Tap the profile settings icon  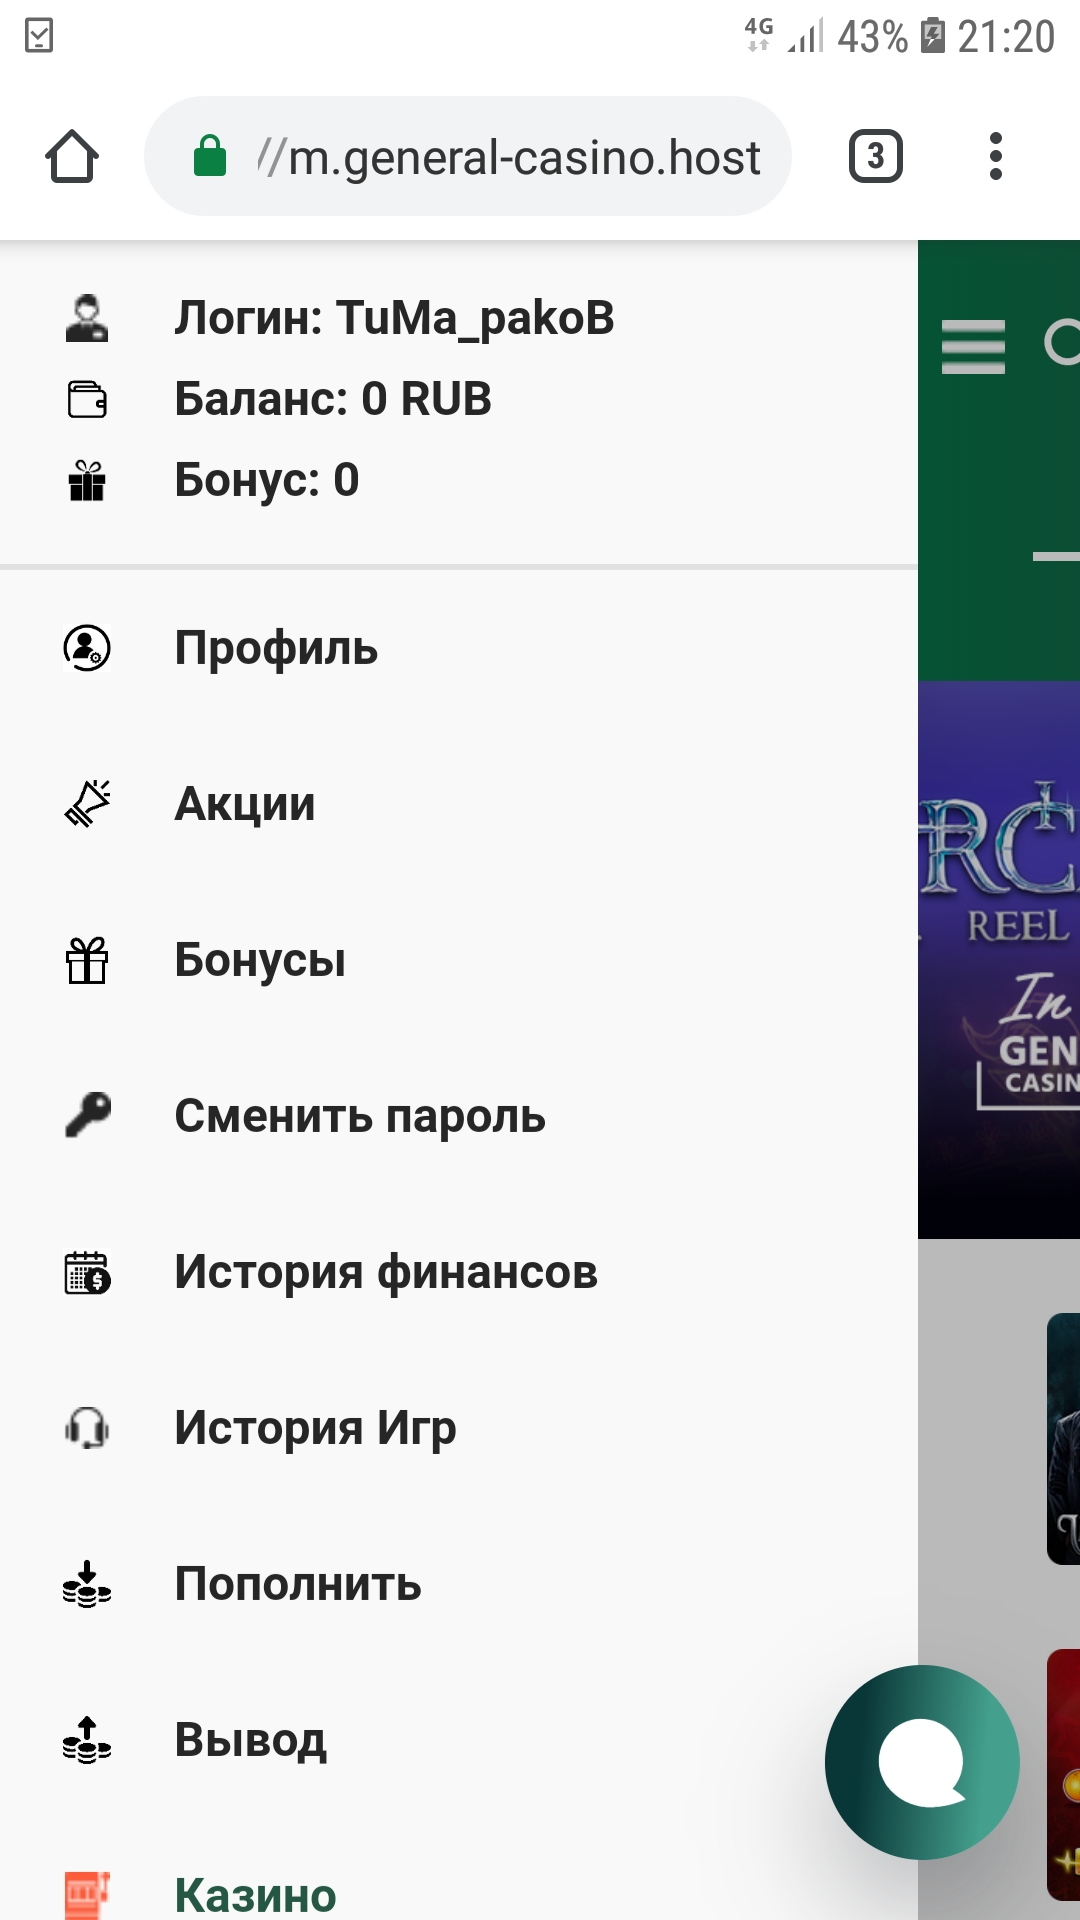87,648
